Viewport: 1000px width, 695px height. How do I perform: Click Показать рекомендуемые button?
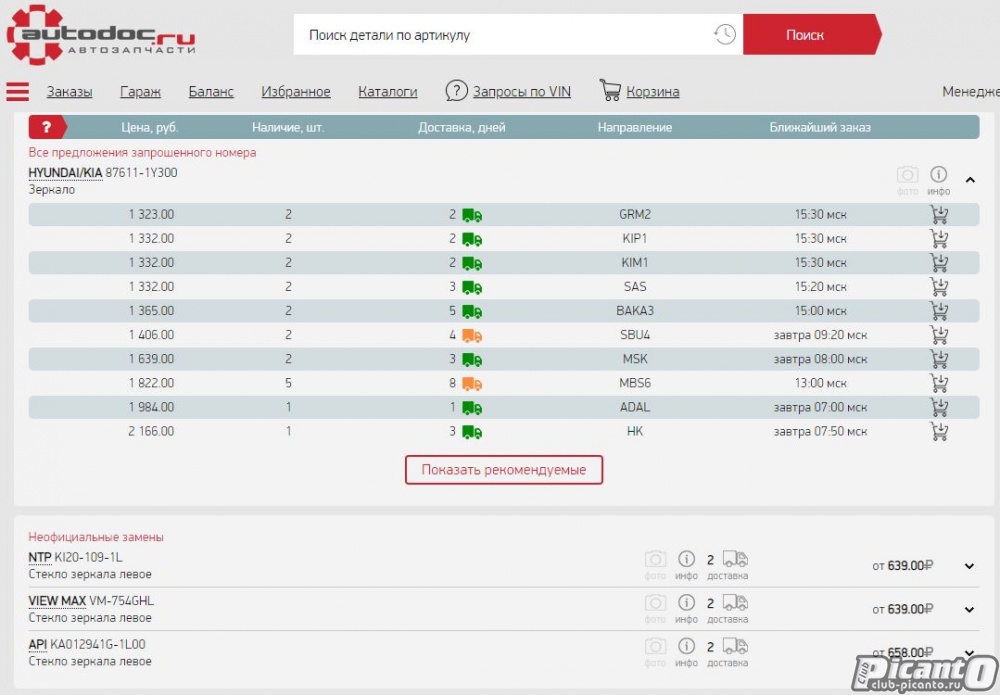tap(504, 470)
